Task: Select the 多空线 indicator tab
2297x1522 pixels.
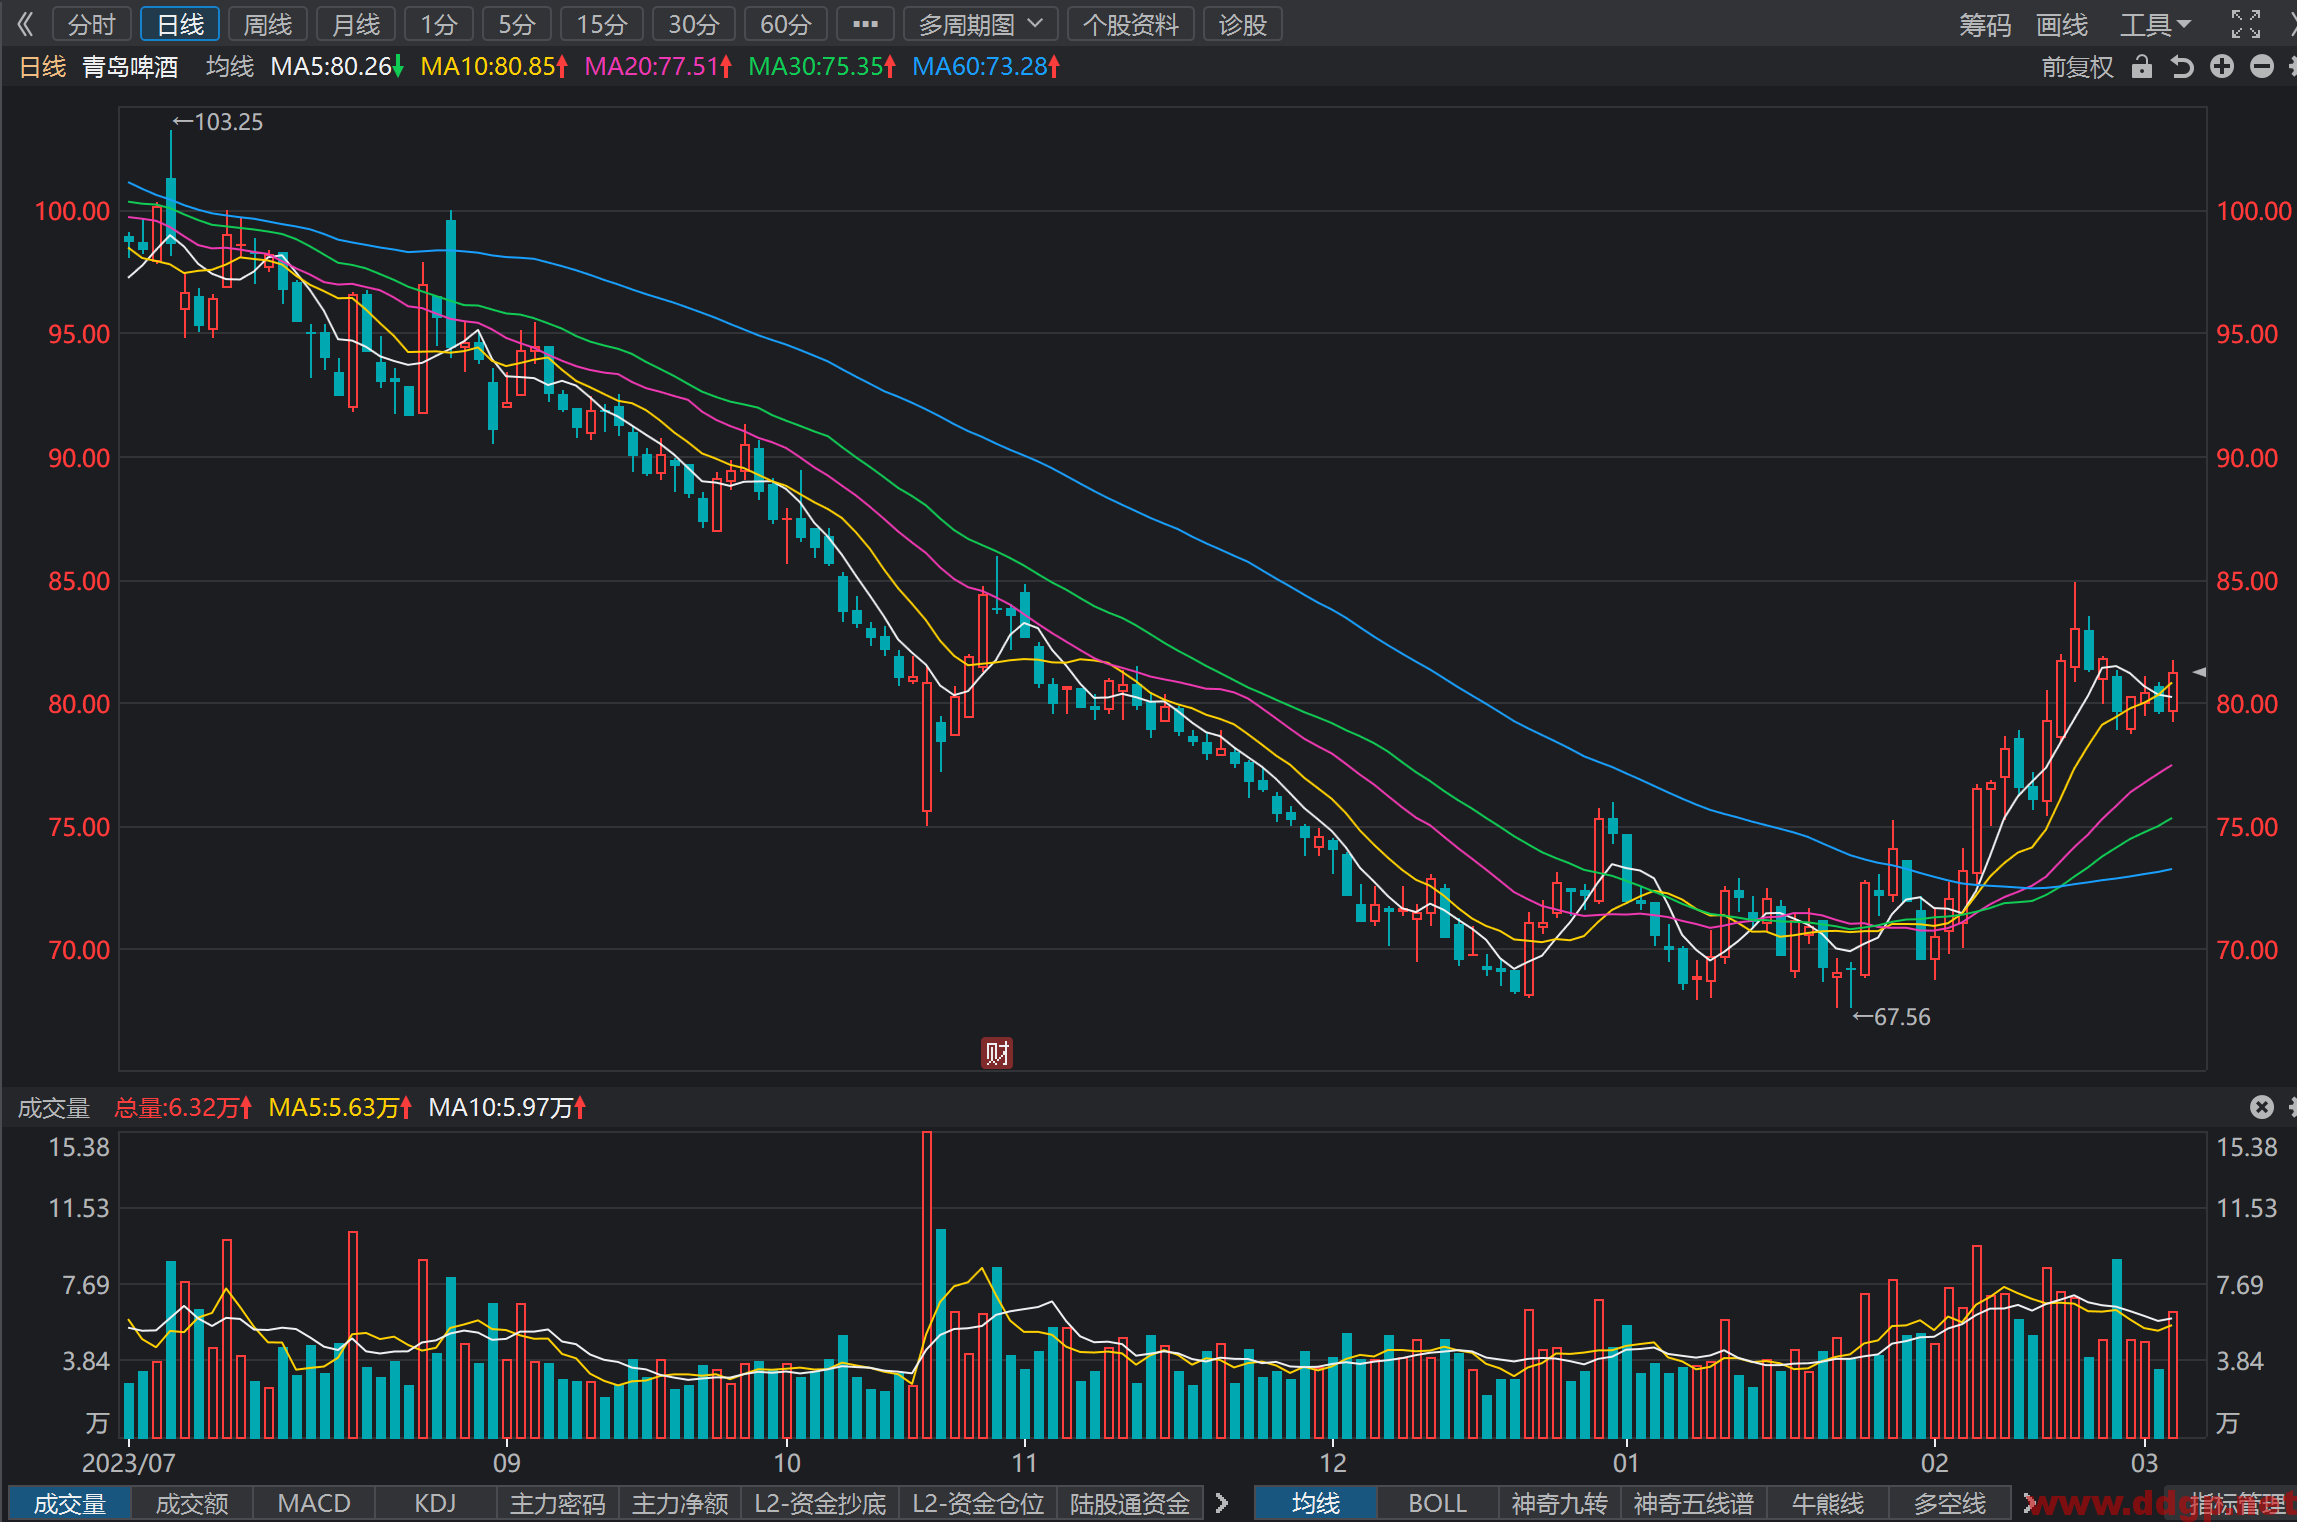Action: (1950, 1503)
